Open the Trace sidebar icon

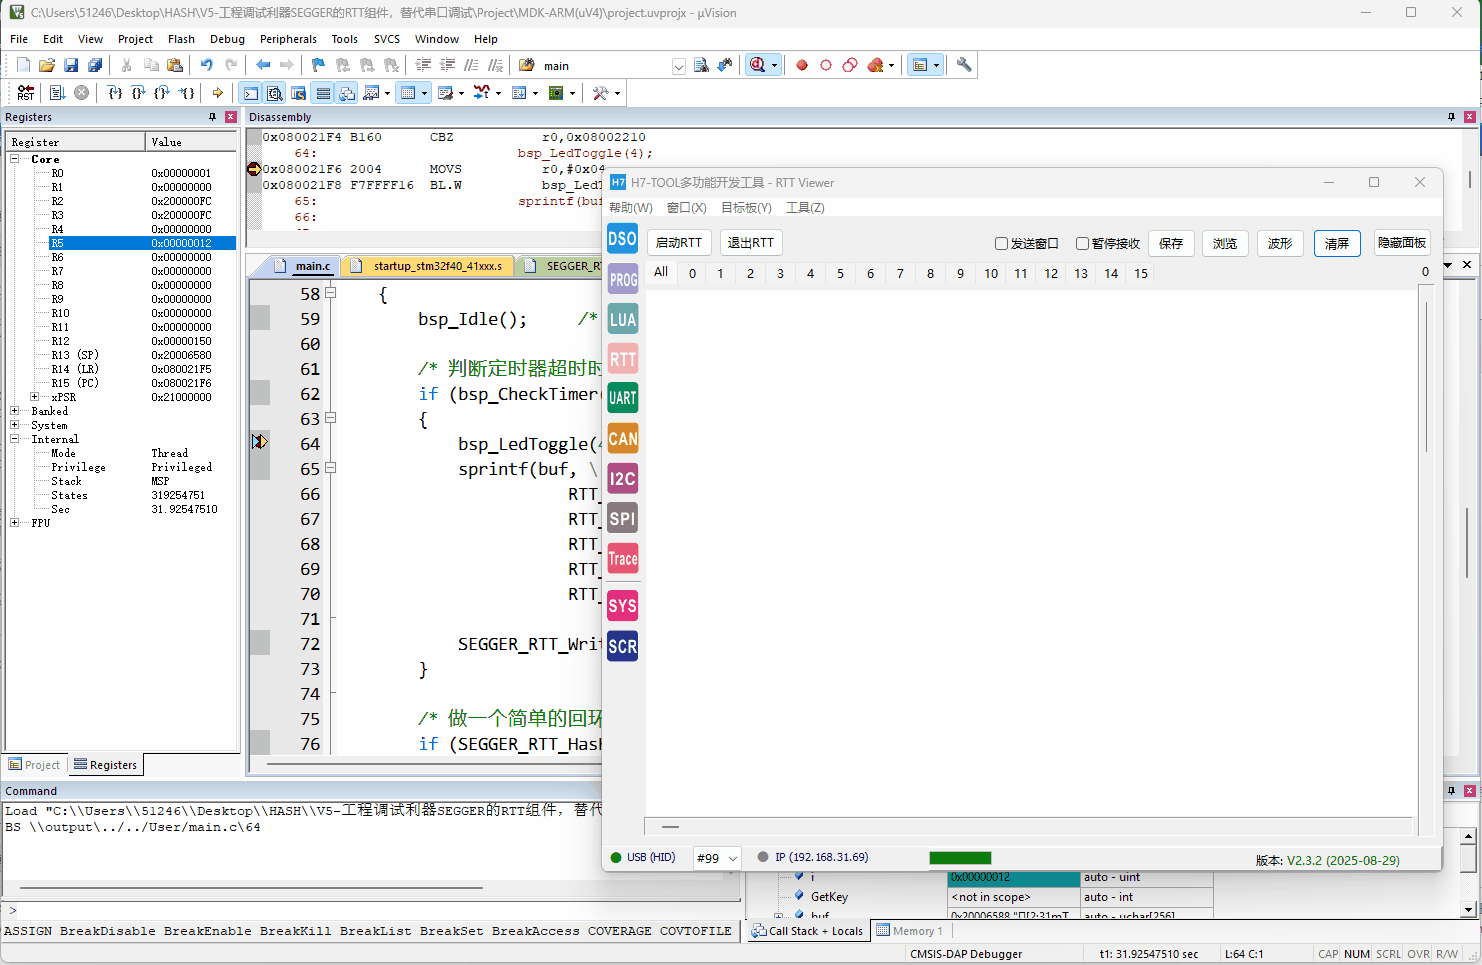(x=622, y=559)
